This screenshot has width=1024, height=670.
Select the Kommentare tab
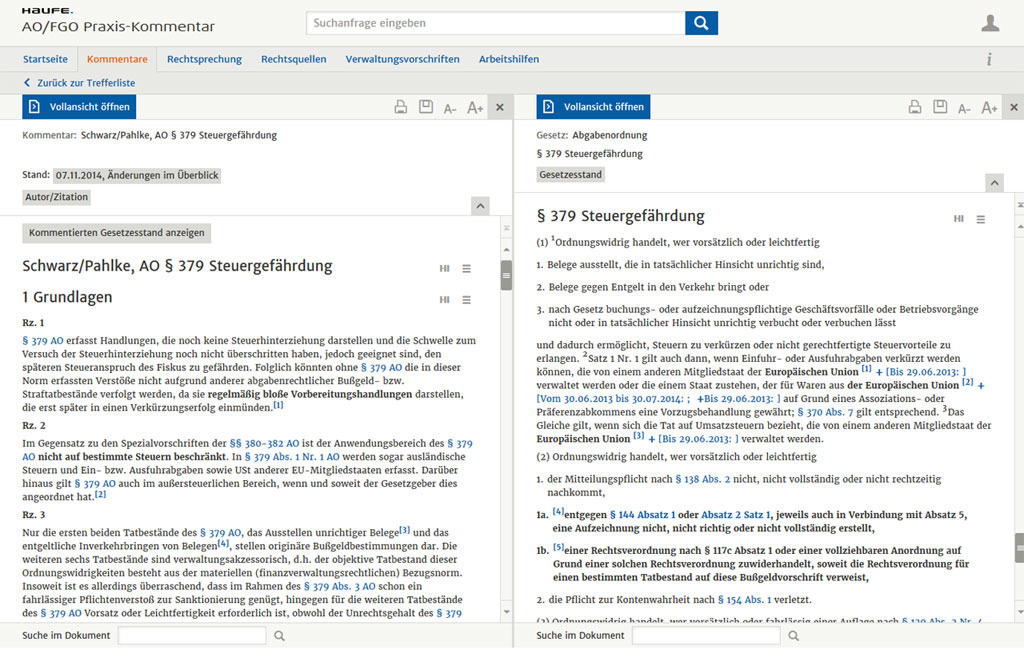pyautogui.click(x=117, y=59)
